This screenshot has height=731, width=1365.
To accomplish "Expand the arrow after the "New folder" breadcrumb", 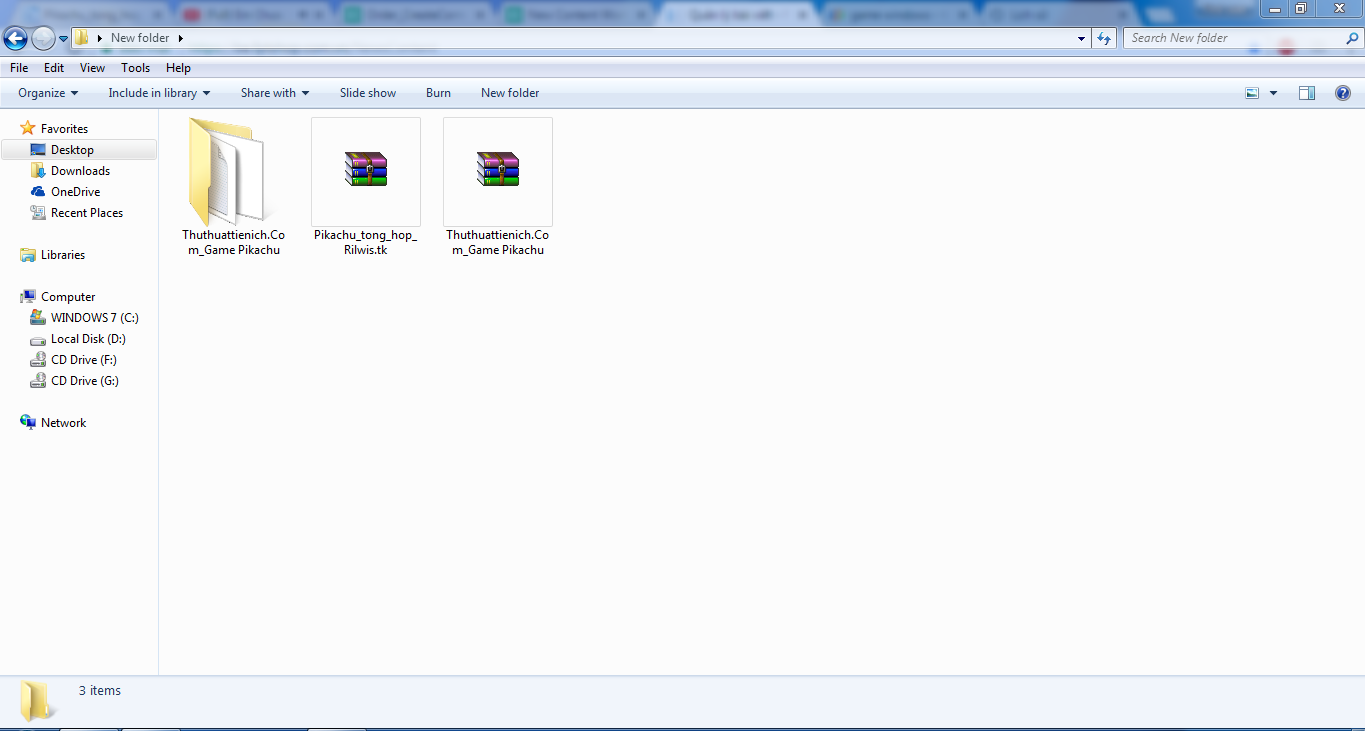I will [x=180, y=38].
